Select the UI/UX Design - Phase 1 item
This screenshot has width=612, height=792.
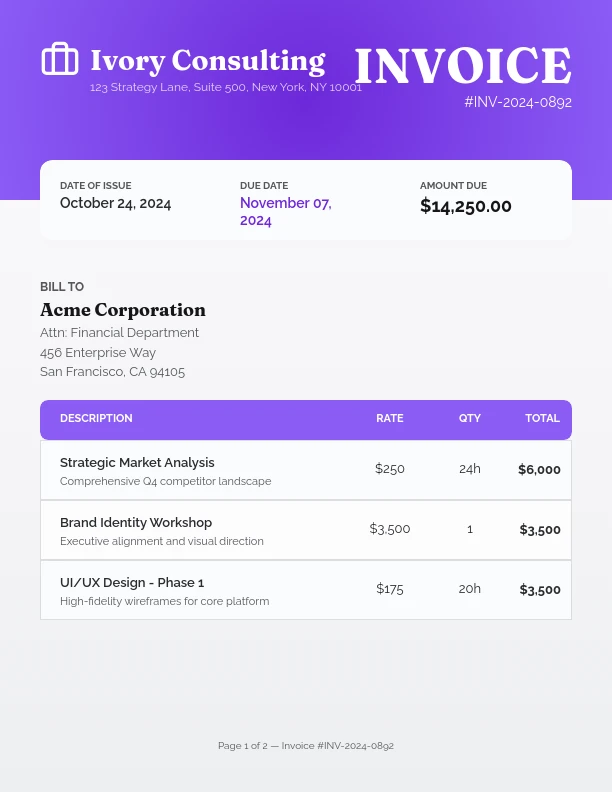[x=132, y=583]
